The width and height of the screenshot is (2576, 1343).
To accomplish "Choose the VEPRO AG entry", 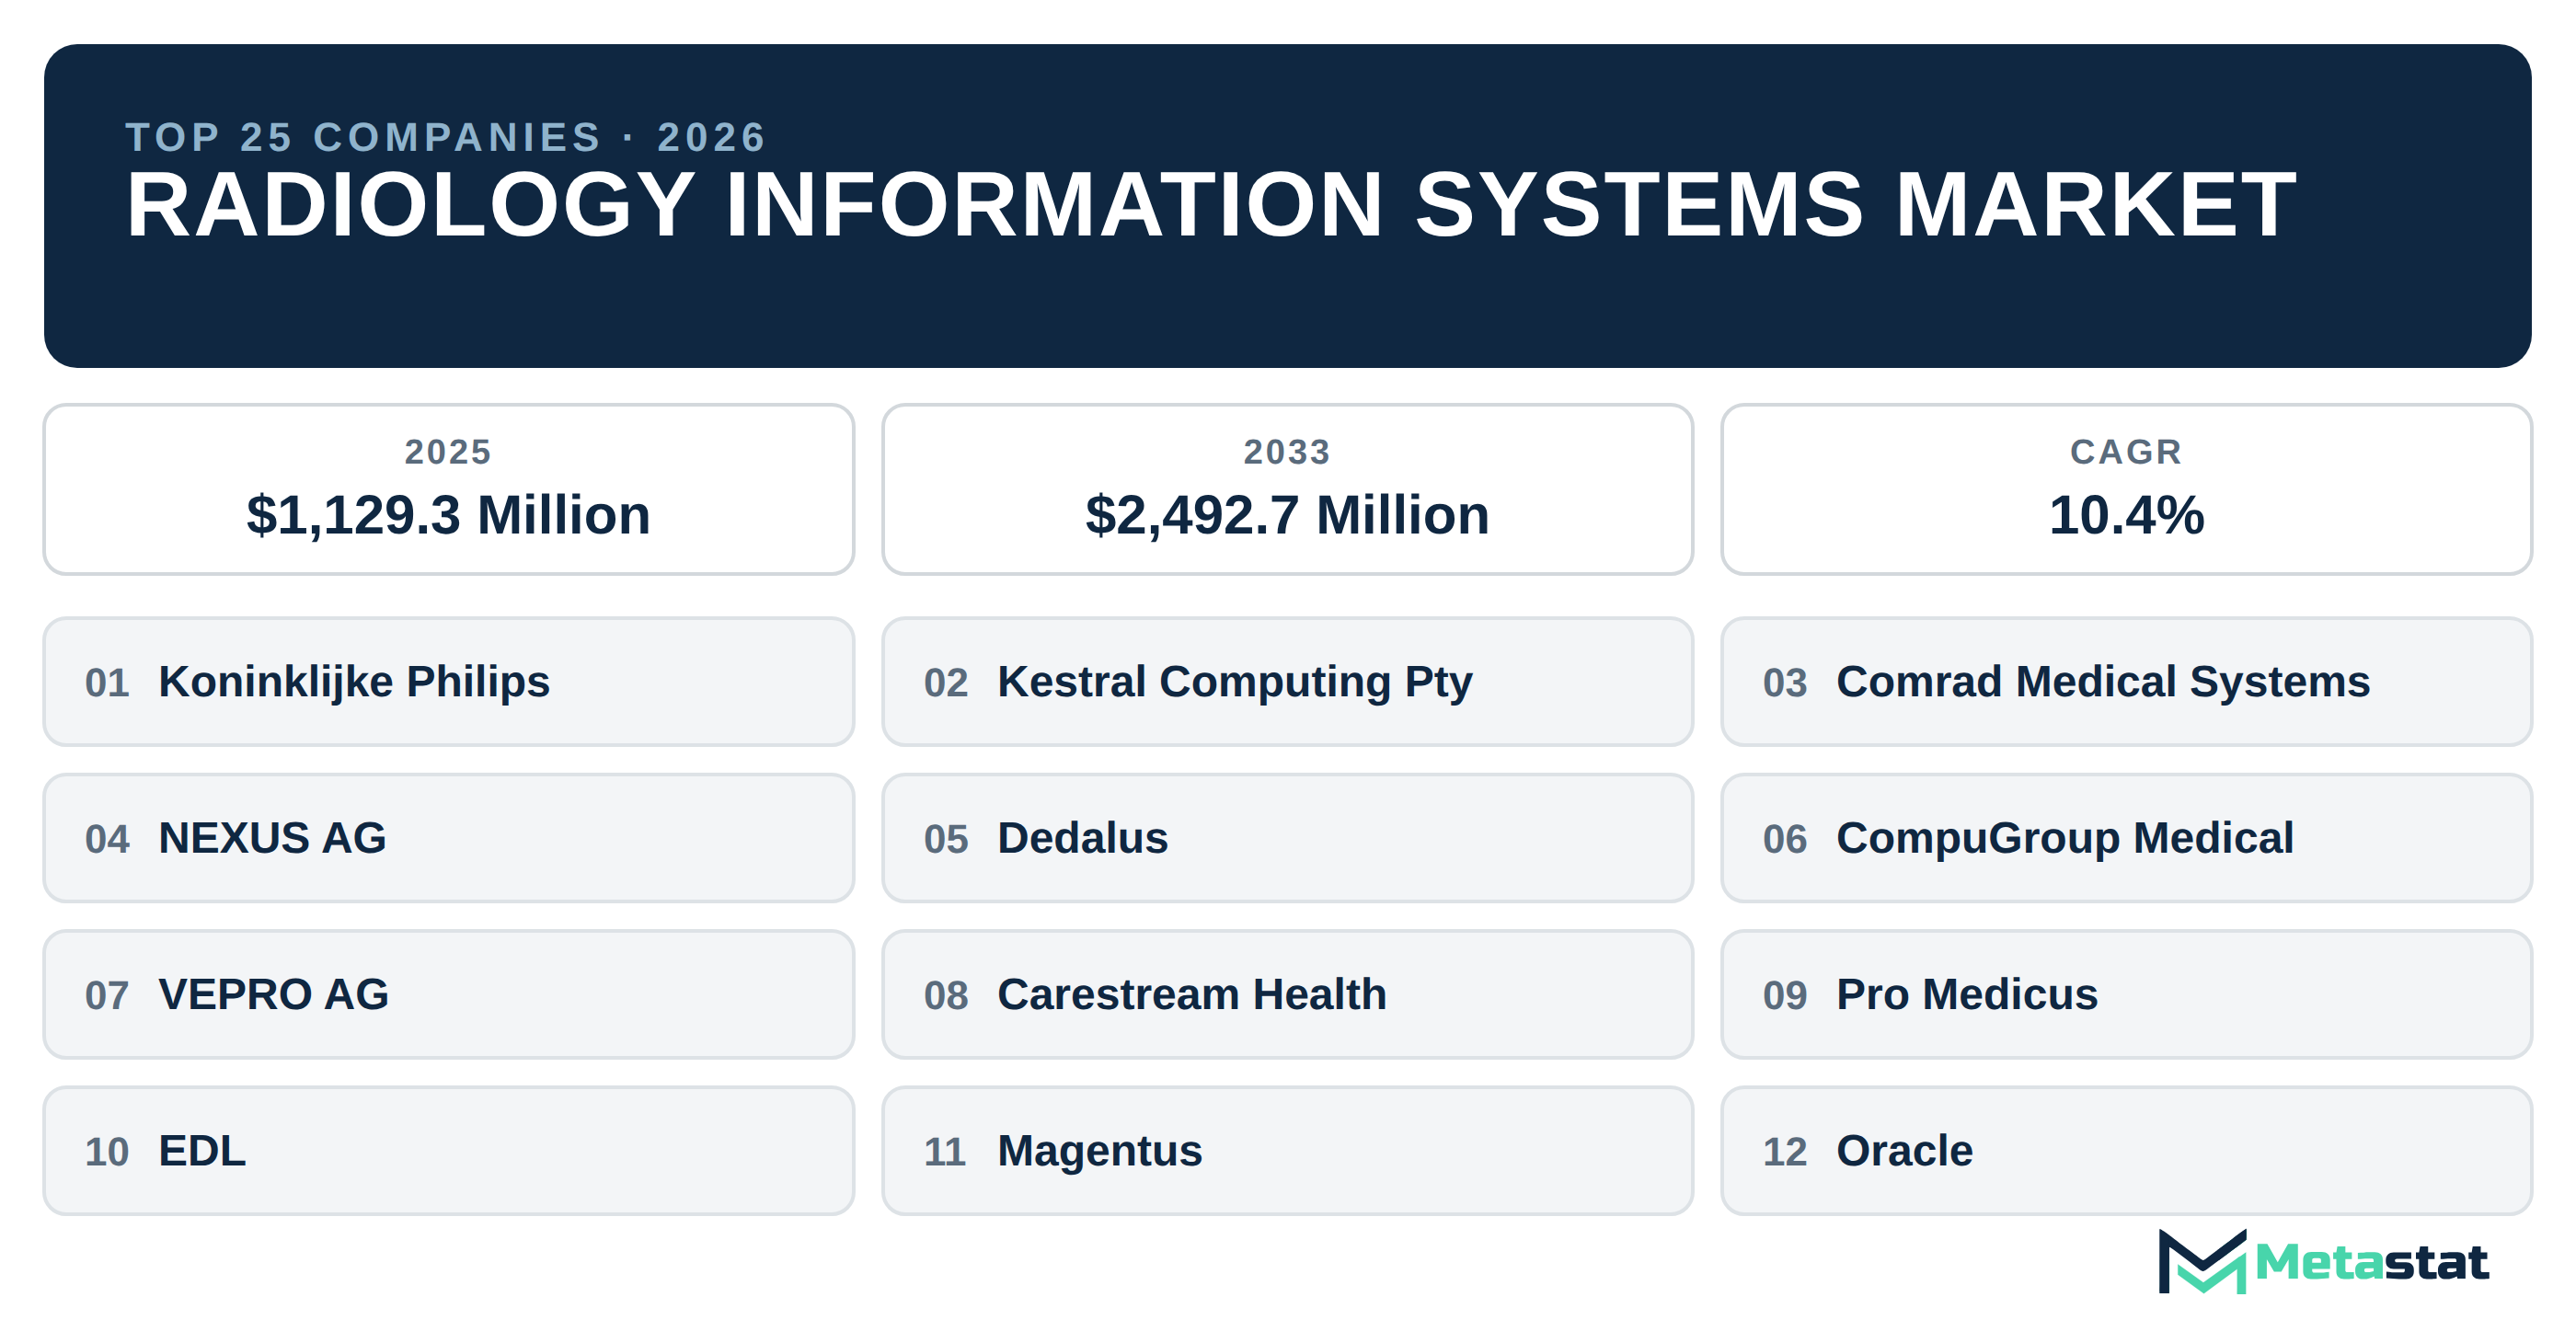I will (448, 994).
